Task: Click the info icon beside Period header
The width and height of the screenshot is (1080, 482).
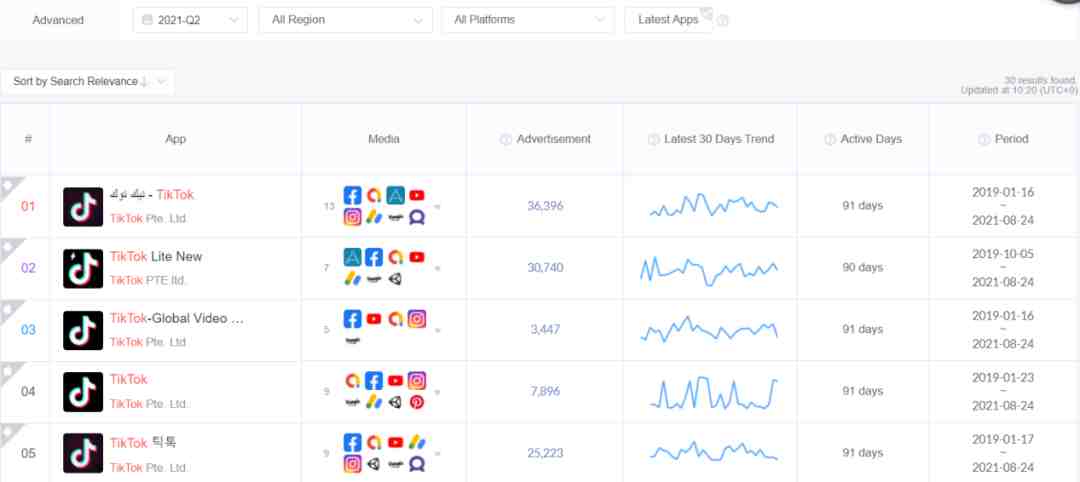Action: (x=984, y=139)
